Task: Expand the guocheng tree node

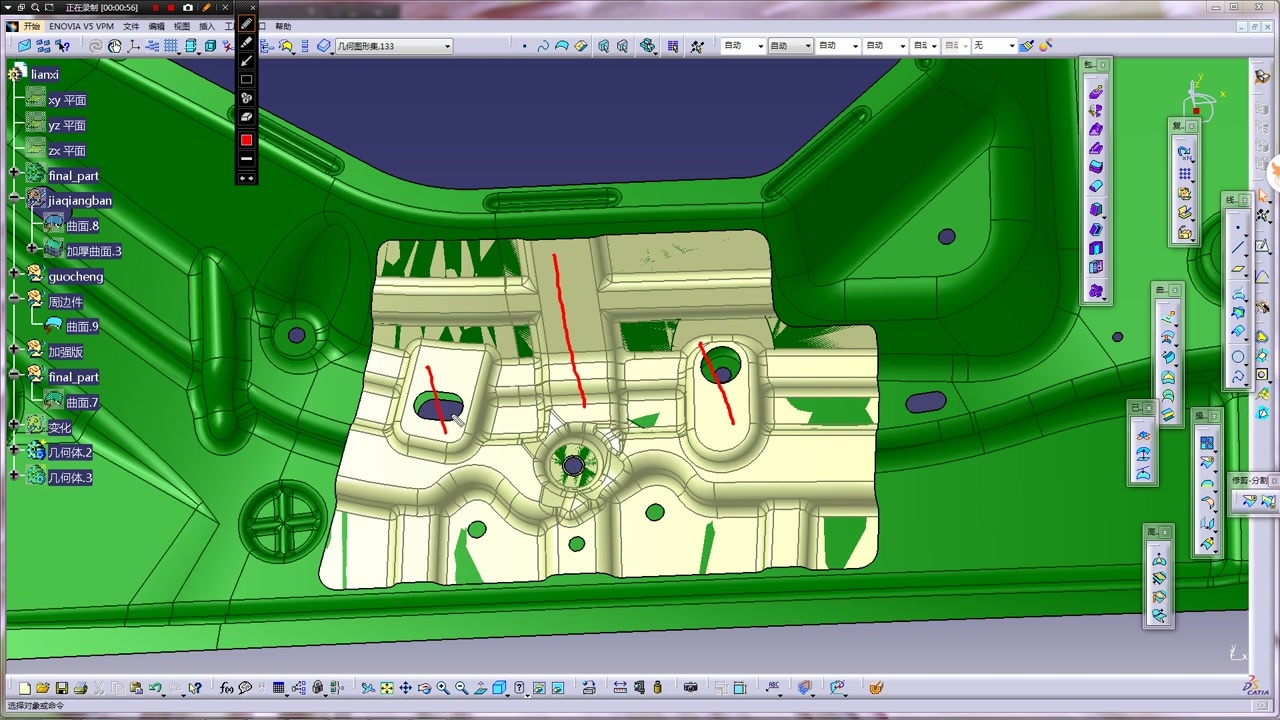Action: click(x=14, y=274)
